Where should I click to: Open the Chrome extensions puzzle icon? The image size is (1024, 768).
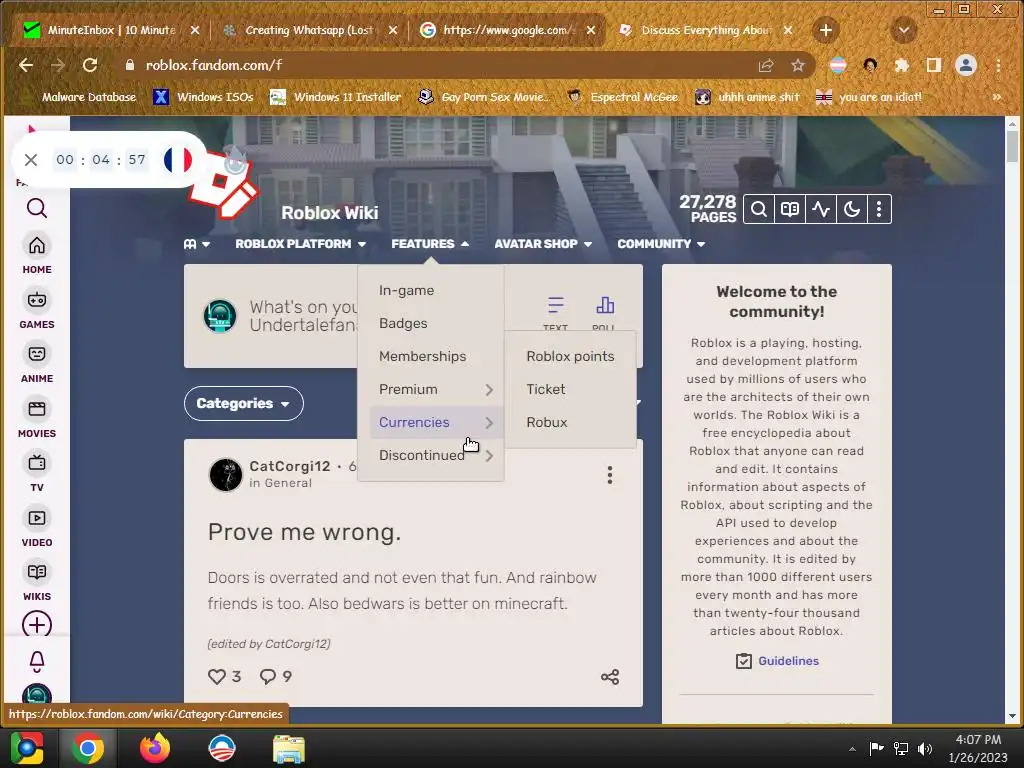[901, 65]
